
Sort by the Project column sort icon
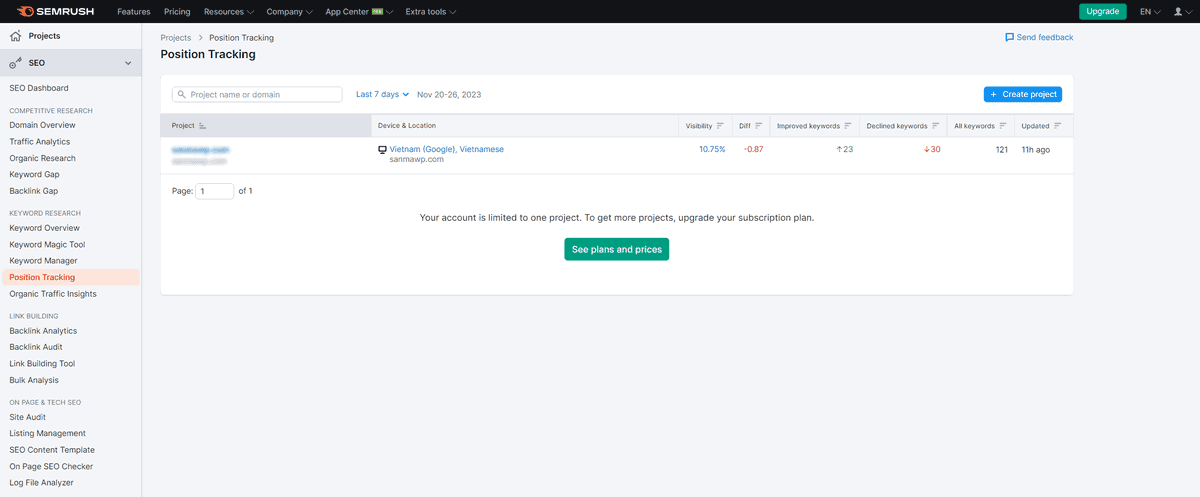click(202, 126)
